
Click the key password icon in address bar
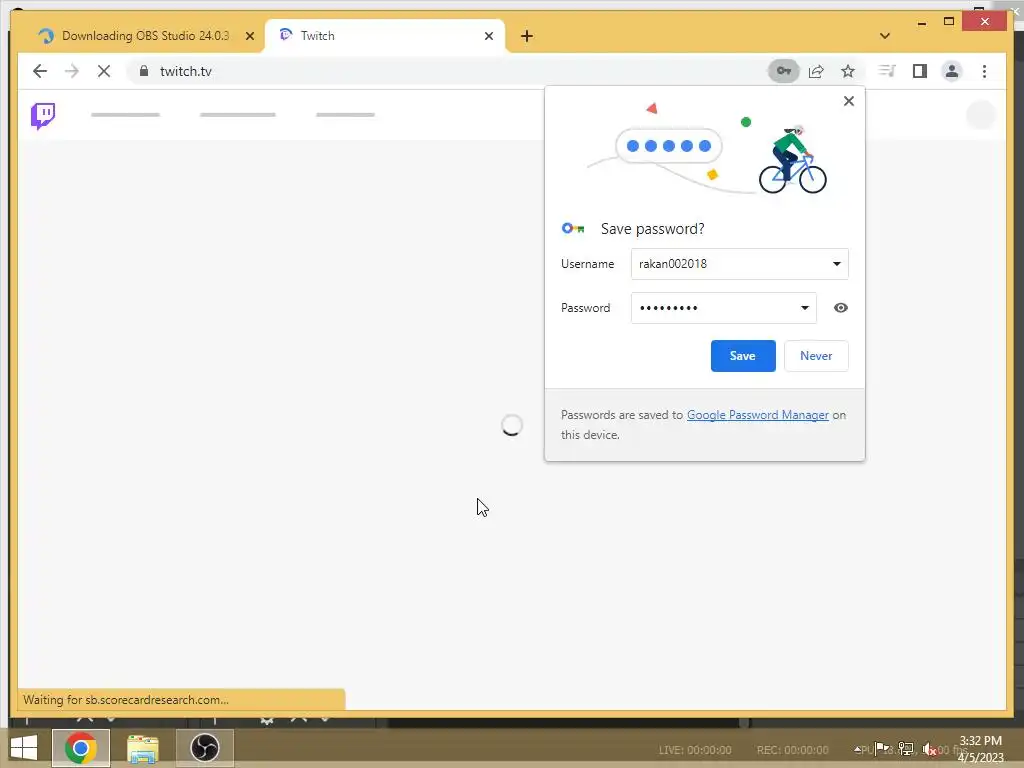pyautogui.click(x=784, y=71)
